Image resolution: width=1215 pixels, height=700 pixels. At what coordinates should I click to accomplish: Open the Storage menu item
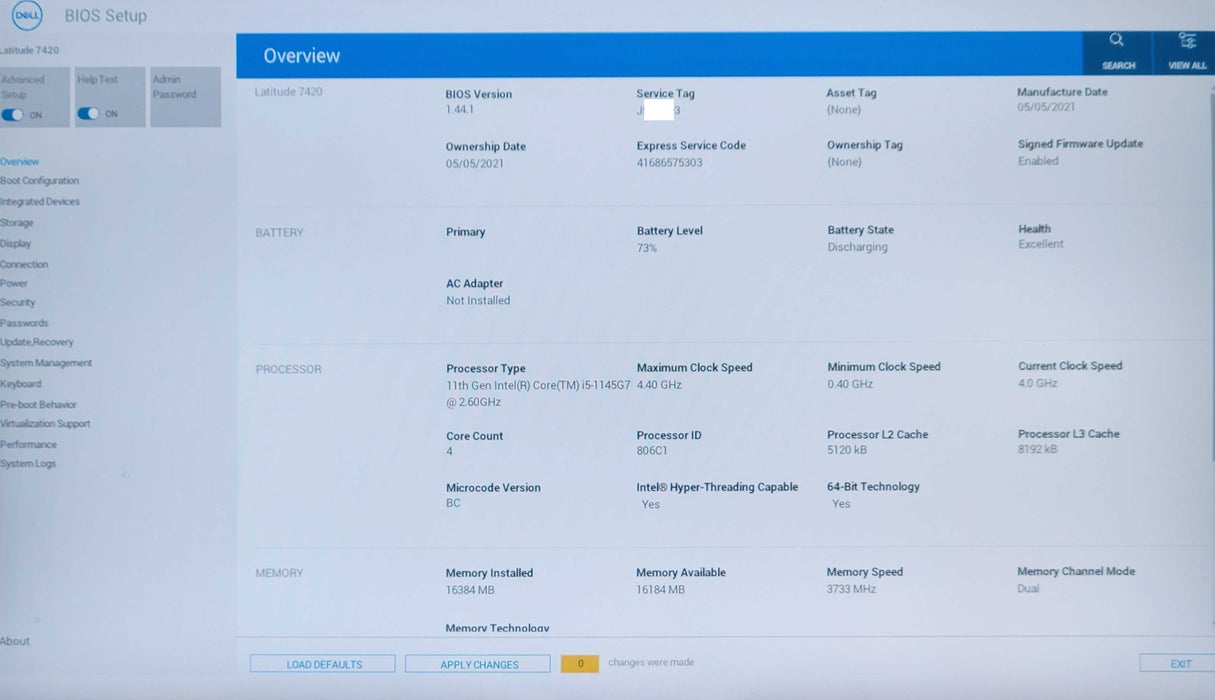17,223
